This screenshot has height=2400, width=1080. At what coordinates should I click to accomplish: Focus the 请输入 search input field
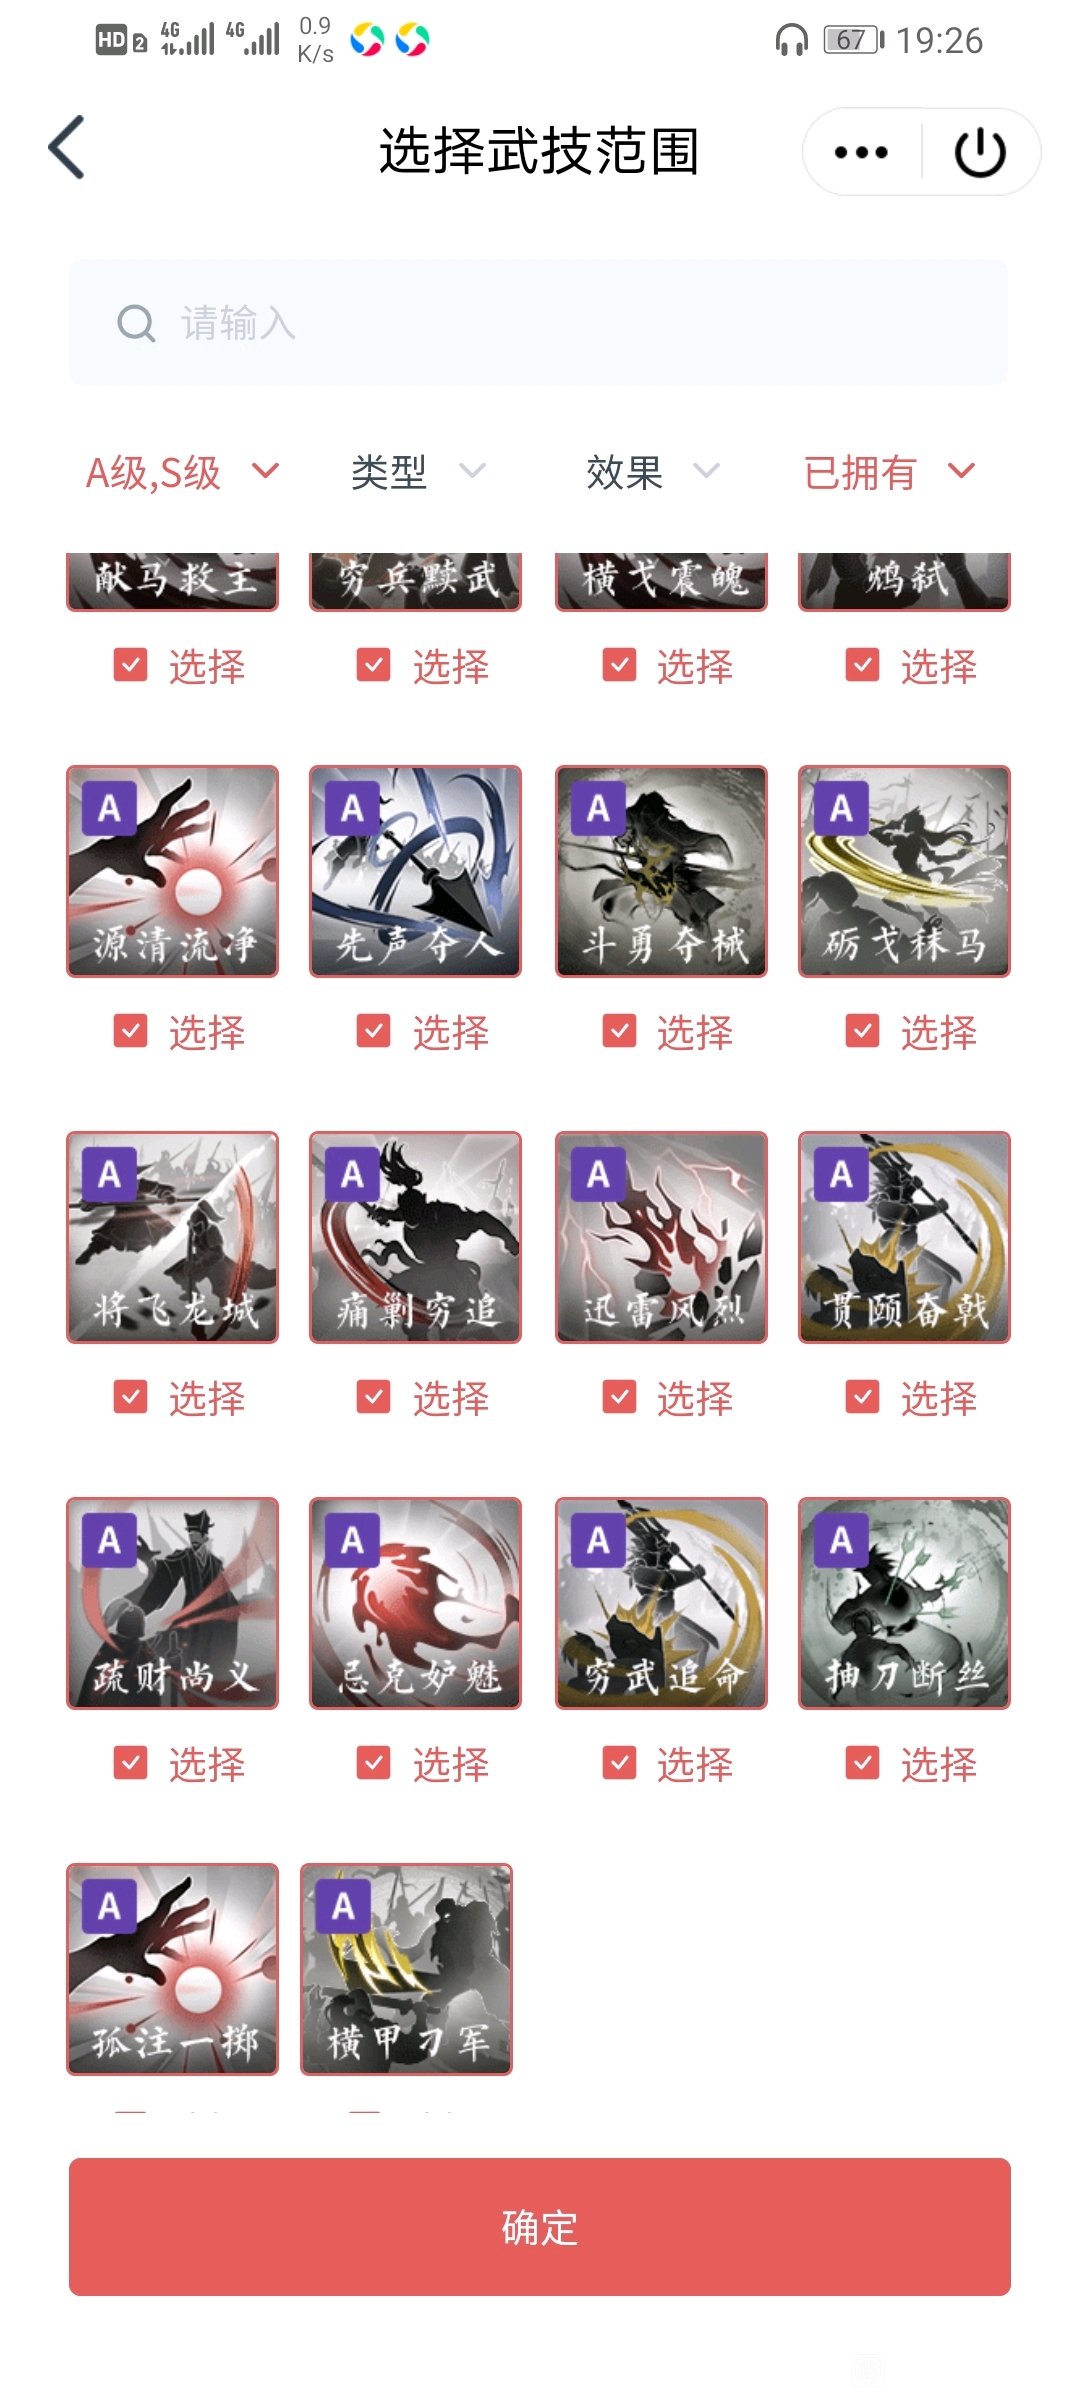click(538, 322)
